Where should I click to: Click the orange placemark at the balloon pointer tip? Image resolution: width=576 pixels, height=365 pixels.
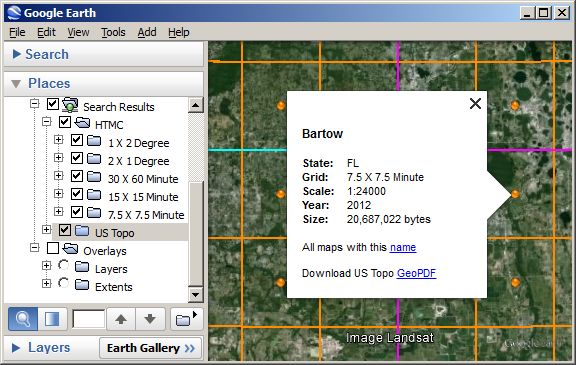tap(515, 194)
